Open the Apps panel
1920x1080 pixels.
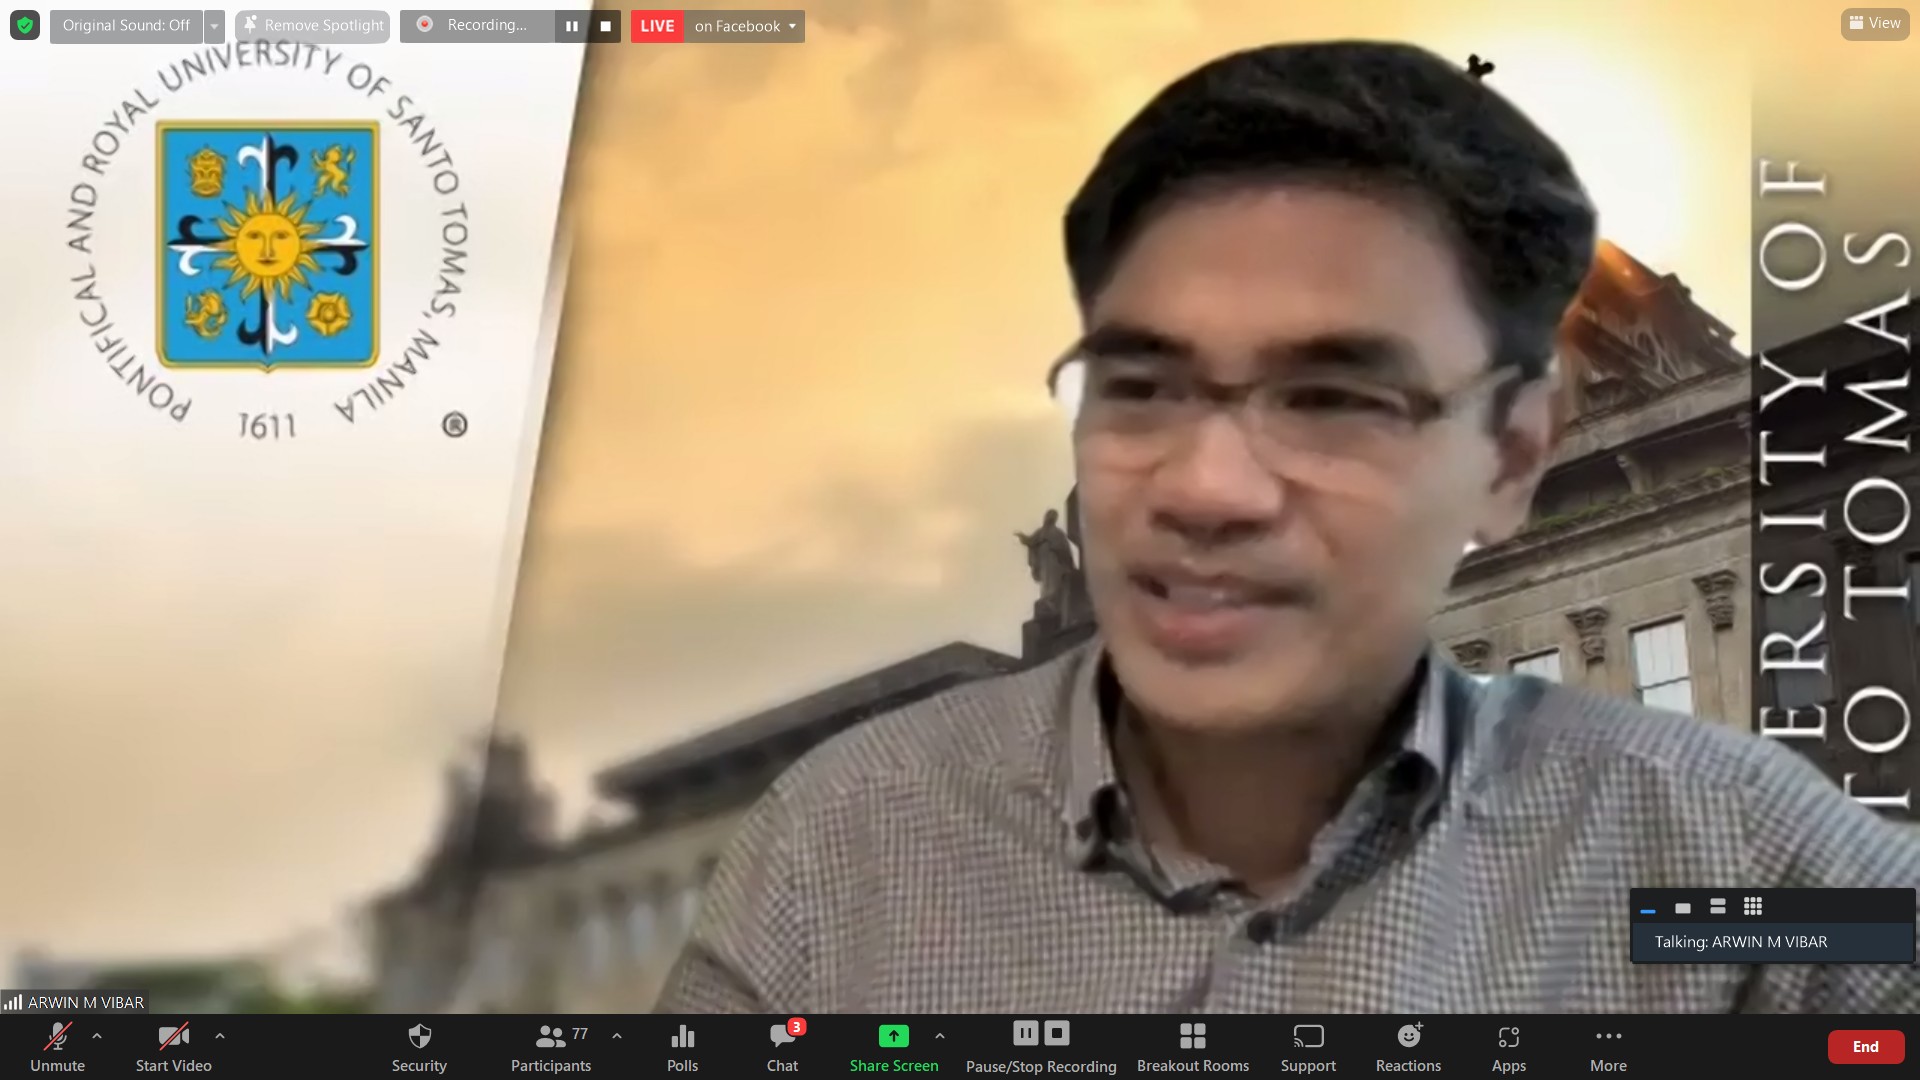click(1508, 1046)
